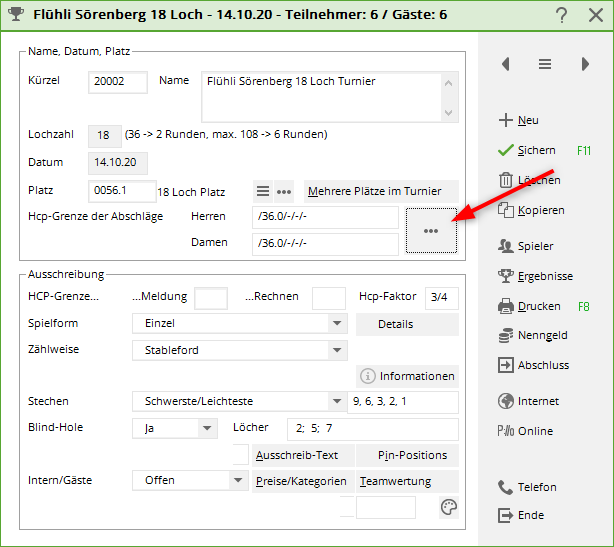614x547 pixels.
Task: Open Preise/Kategorien settings
Action: pyautogui.click(x=303, y=481)
